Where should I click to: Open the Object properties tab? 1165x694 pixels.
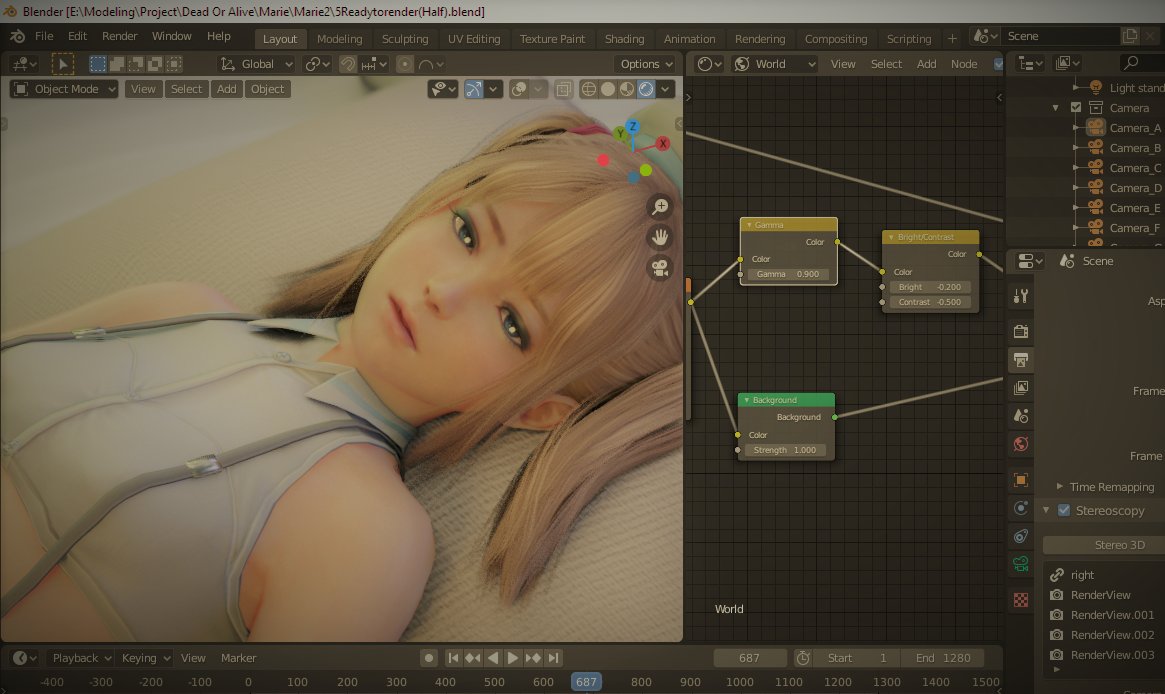click(1021, 480)
